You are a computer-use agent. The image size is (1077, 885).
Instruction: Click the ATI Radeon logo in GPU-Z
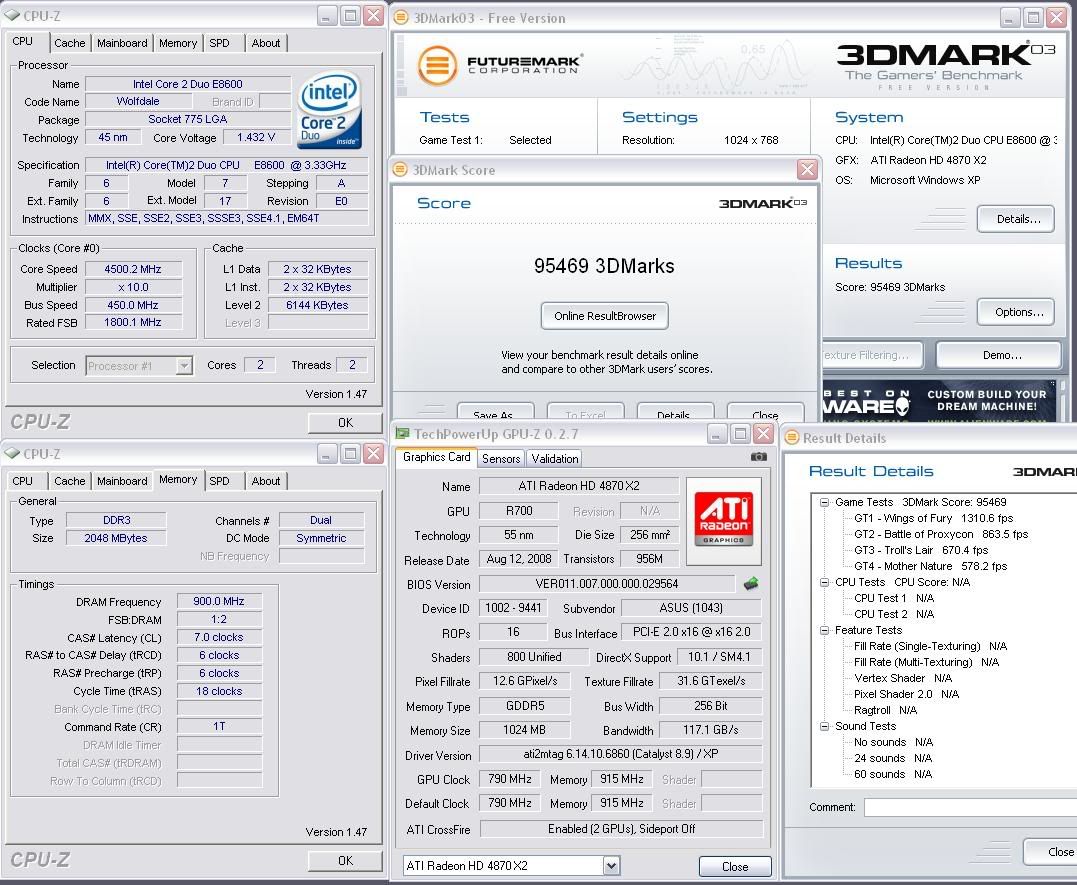tap(723, 520)
